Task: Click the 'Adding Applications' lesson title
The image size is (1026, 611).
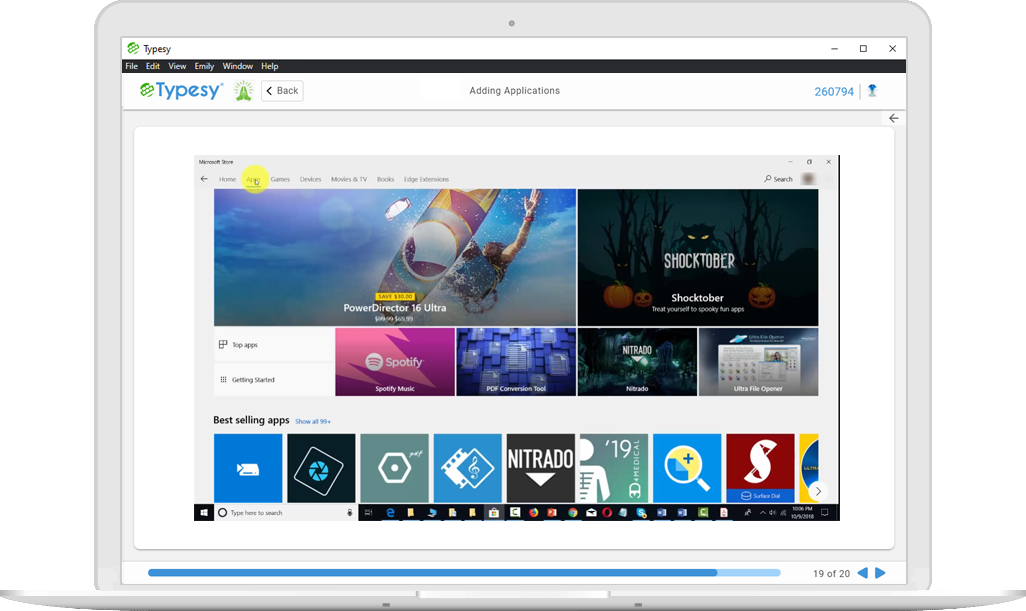Action: (x=514, y=90)
